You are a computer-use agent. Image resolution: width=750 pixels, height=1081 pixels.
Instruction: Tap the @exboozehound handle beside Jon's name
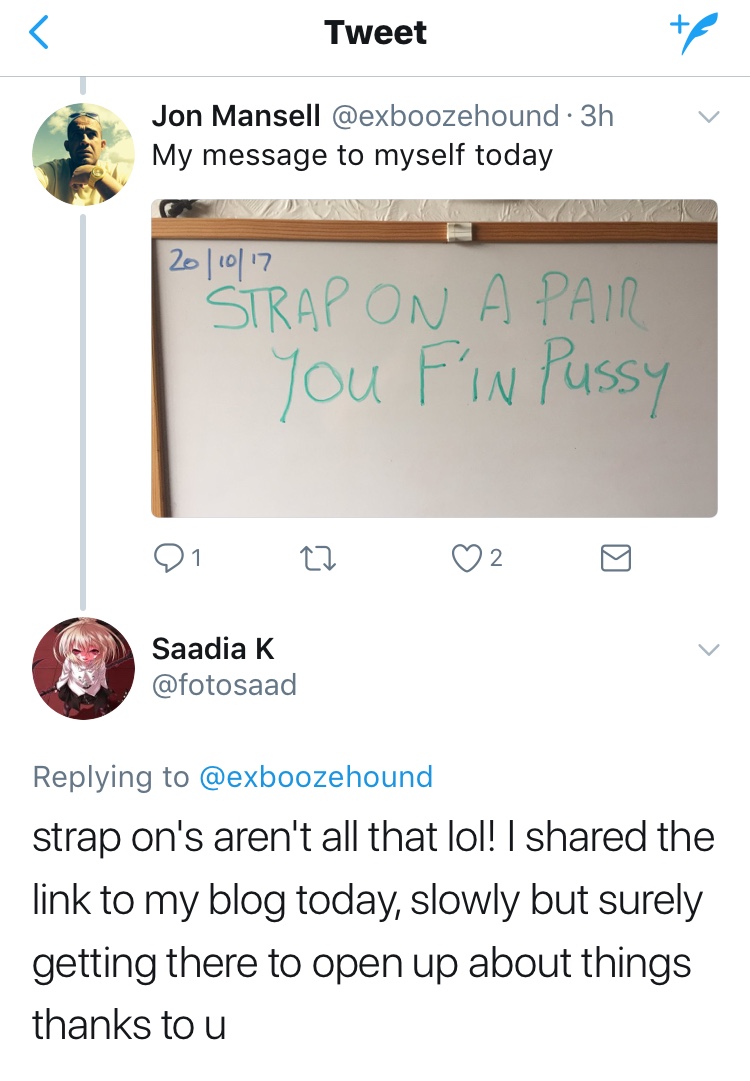tap(445, 116)
